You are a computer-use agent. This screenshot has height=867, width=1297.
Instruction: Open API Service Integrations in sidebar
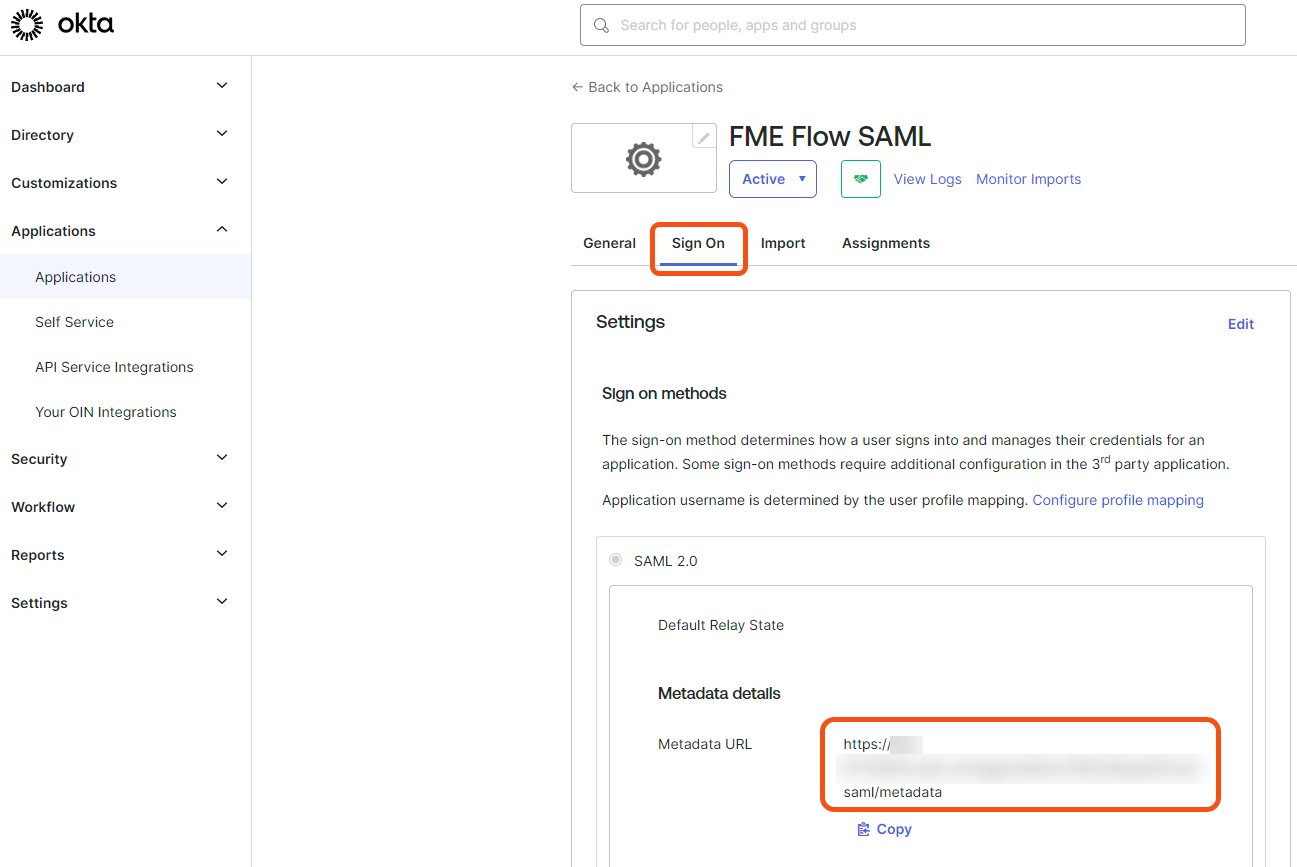114,367
